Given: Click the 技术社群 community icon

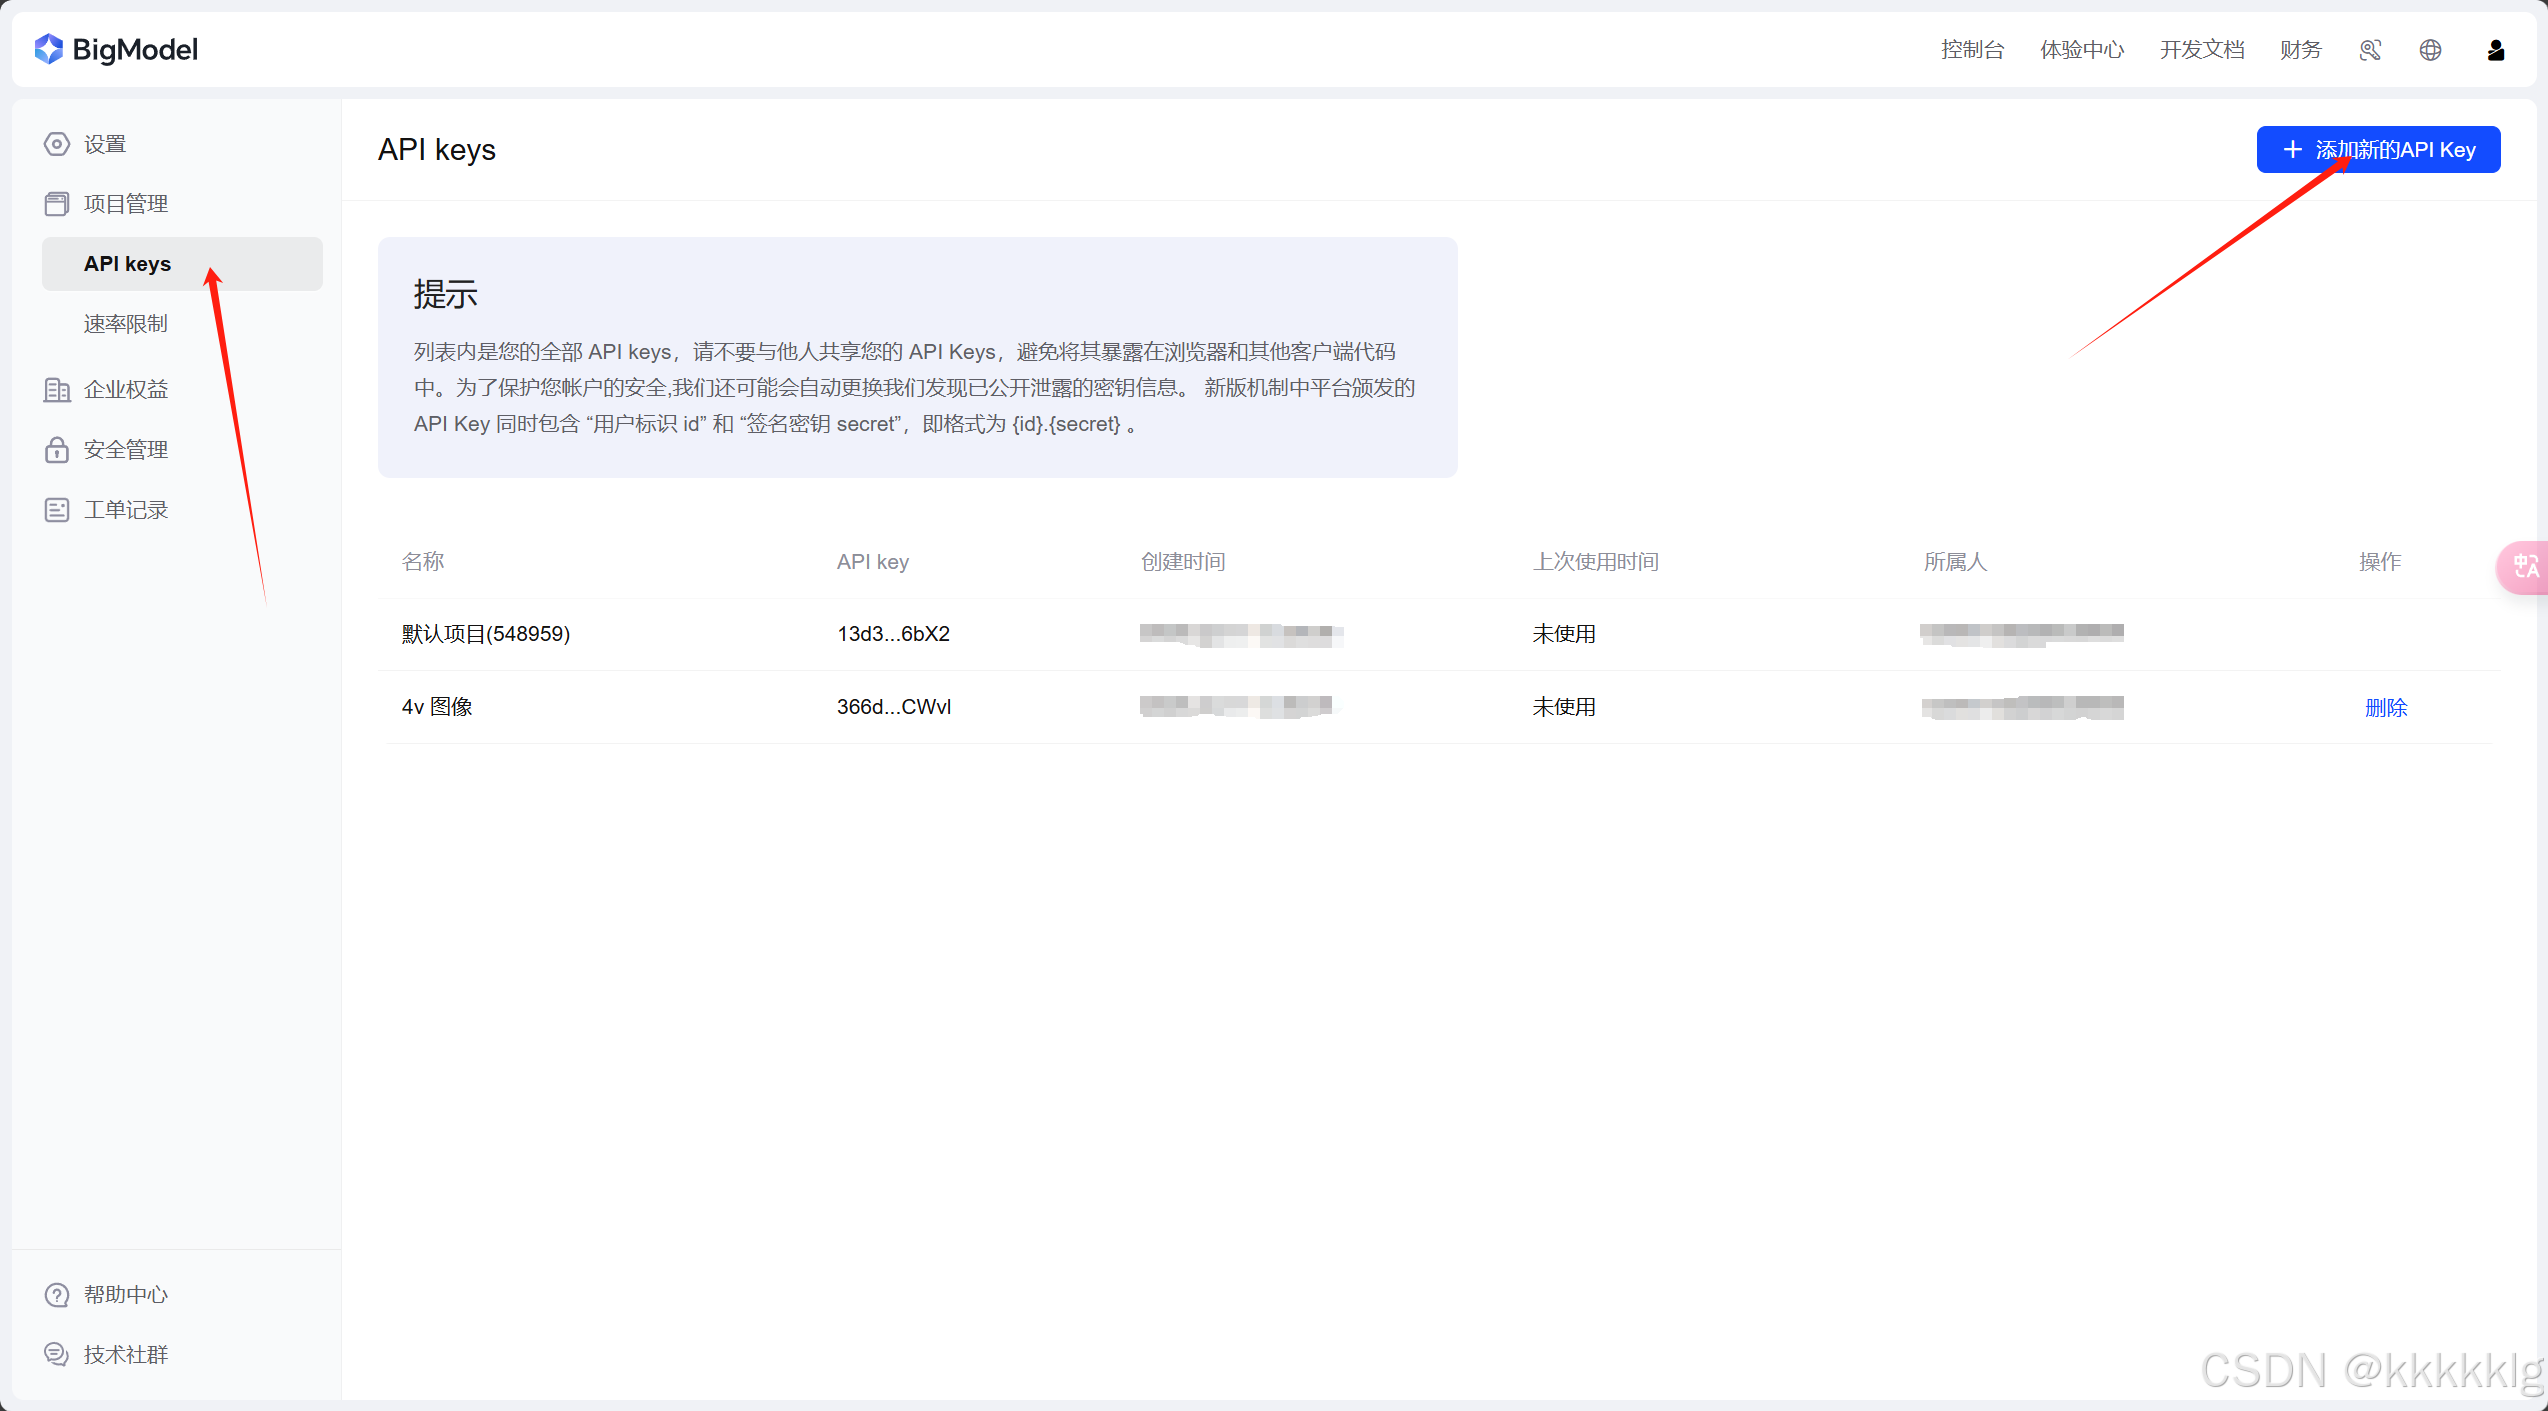Looking at the screenshot, I should [x=57, y=1353].
